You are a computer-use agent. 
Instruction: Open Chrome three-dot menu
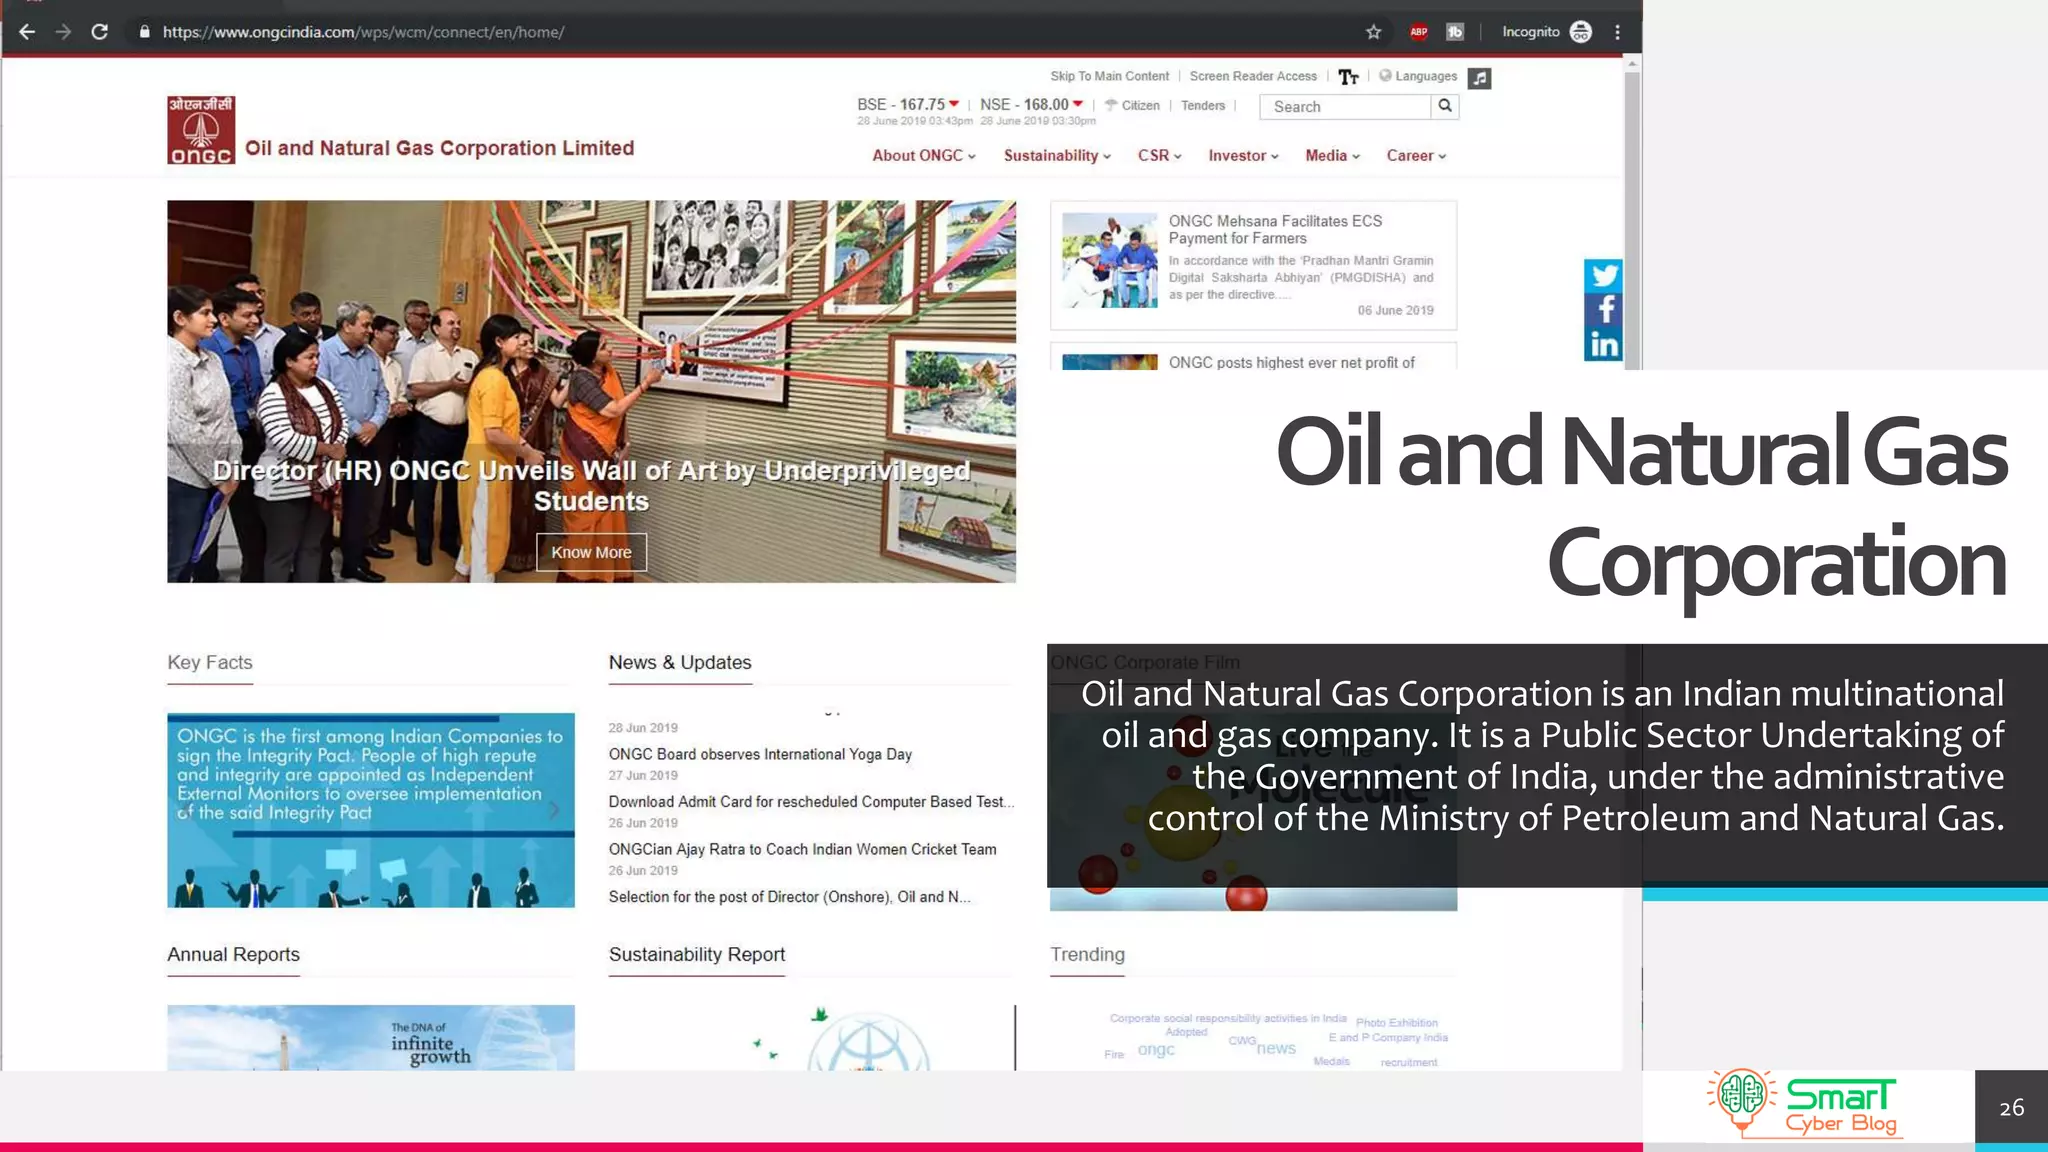tap(1617, 32)
